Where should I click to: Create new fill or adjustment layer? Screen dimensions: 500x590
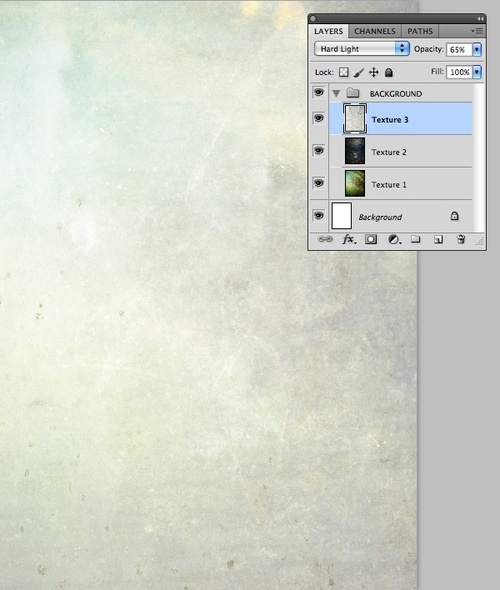pos(394,239)
